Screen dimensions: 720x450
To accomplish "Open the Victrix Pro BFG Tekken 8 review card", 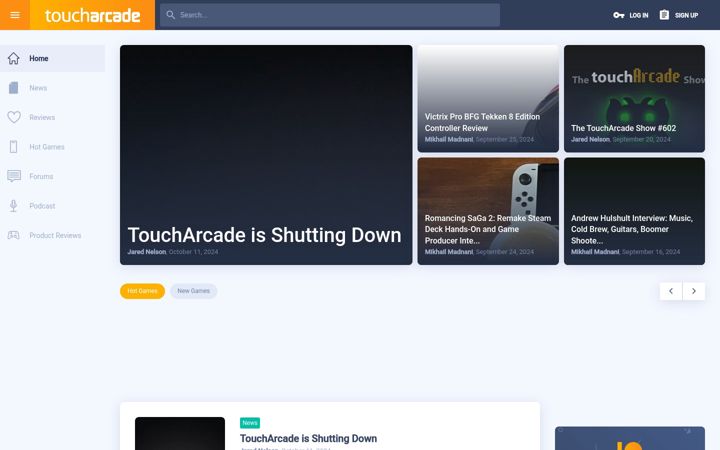I will tap(488, 98).
